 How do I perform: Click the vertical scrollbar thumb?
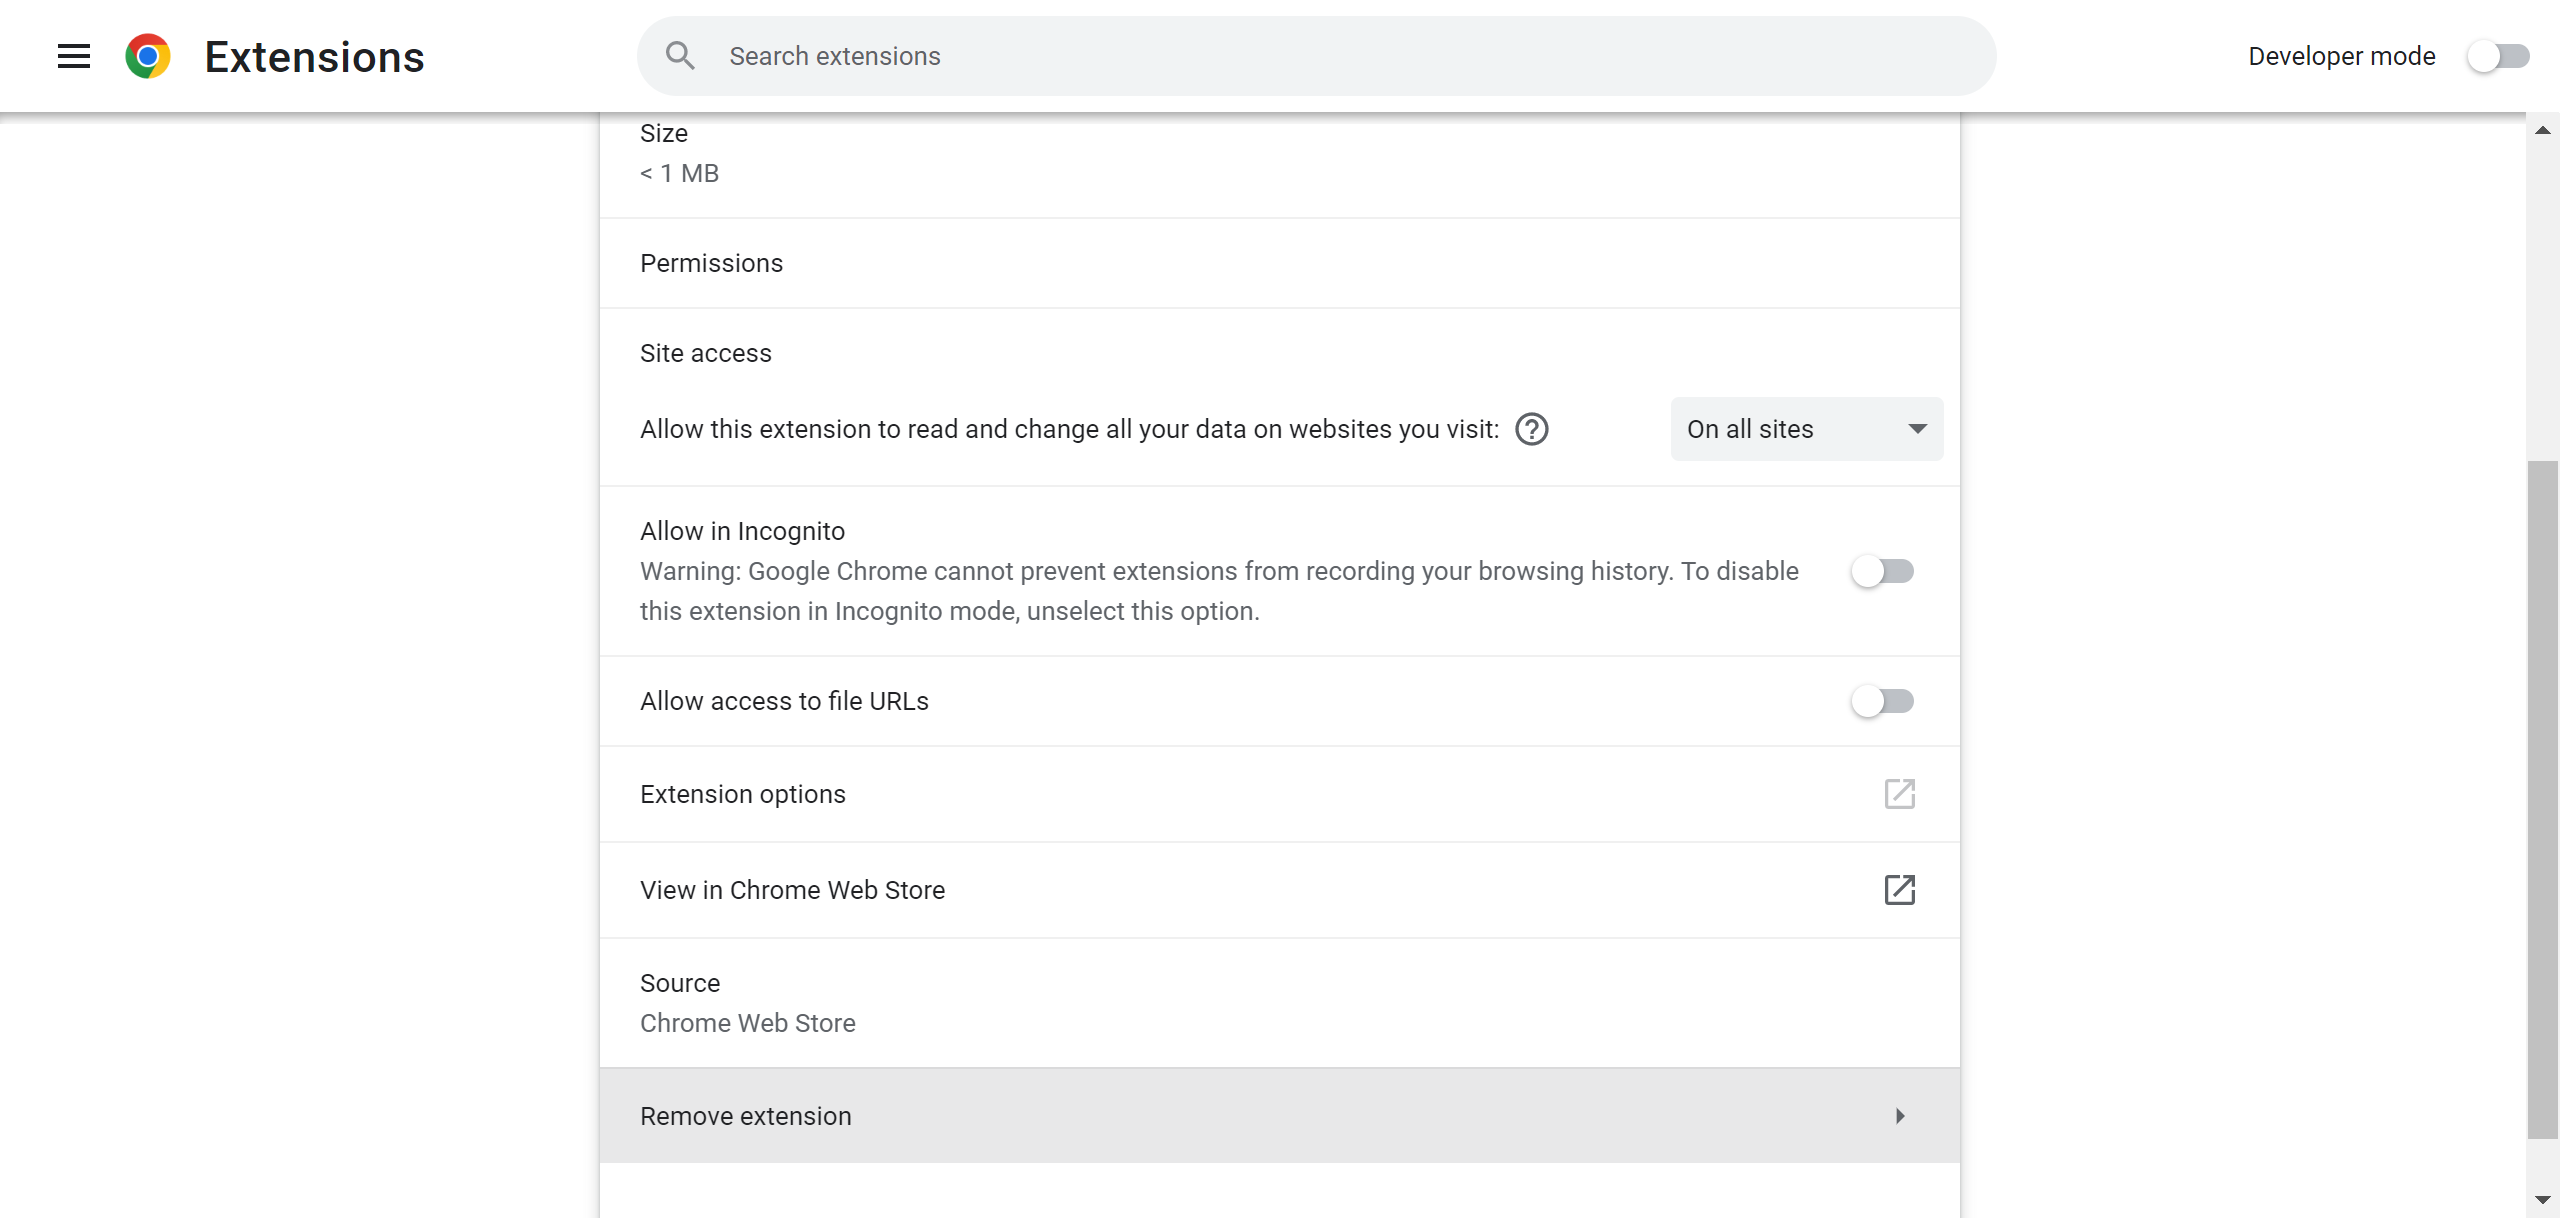tap(2543, 800)
